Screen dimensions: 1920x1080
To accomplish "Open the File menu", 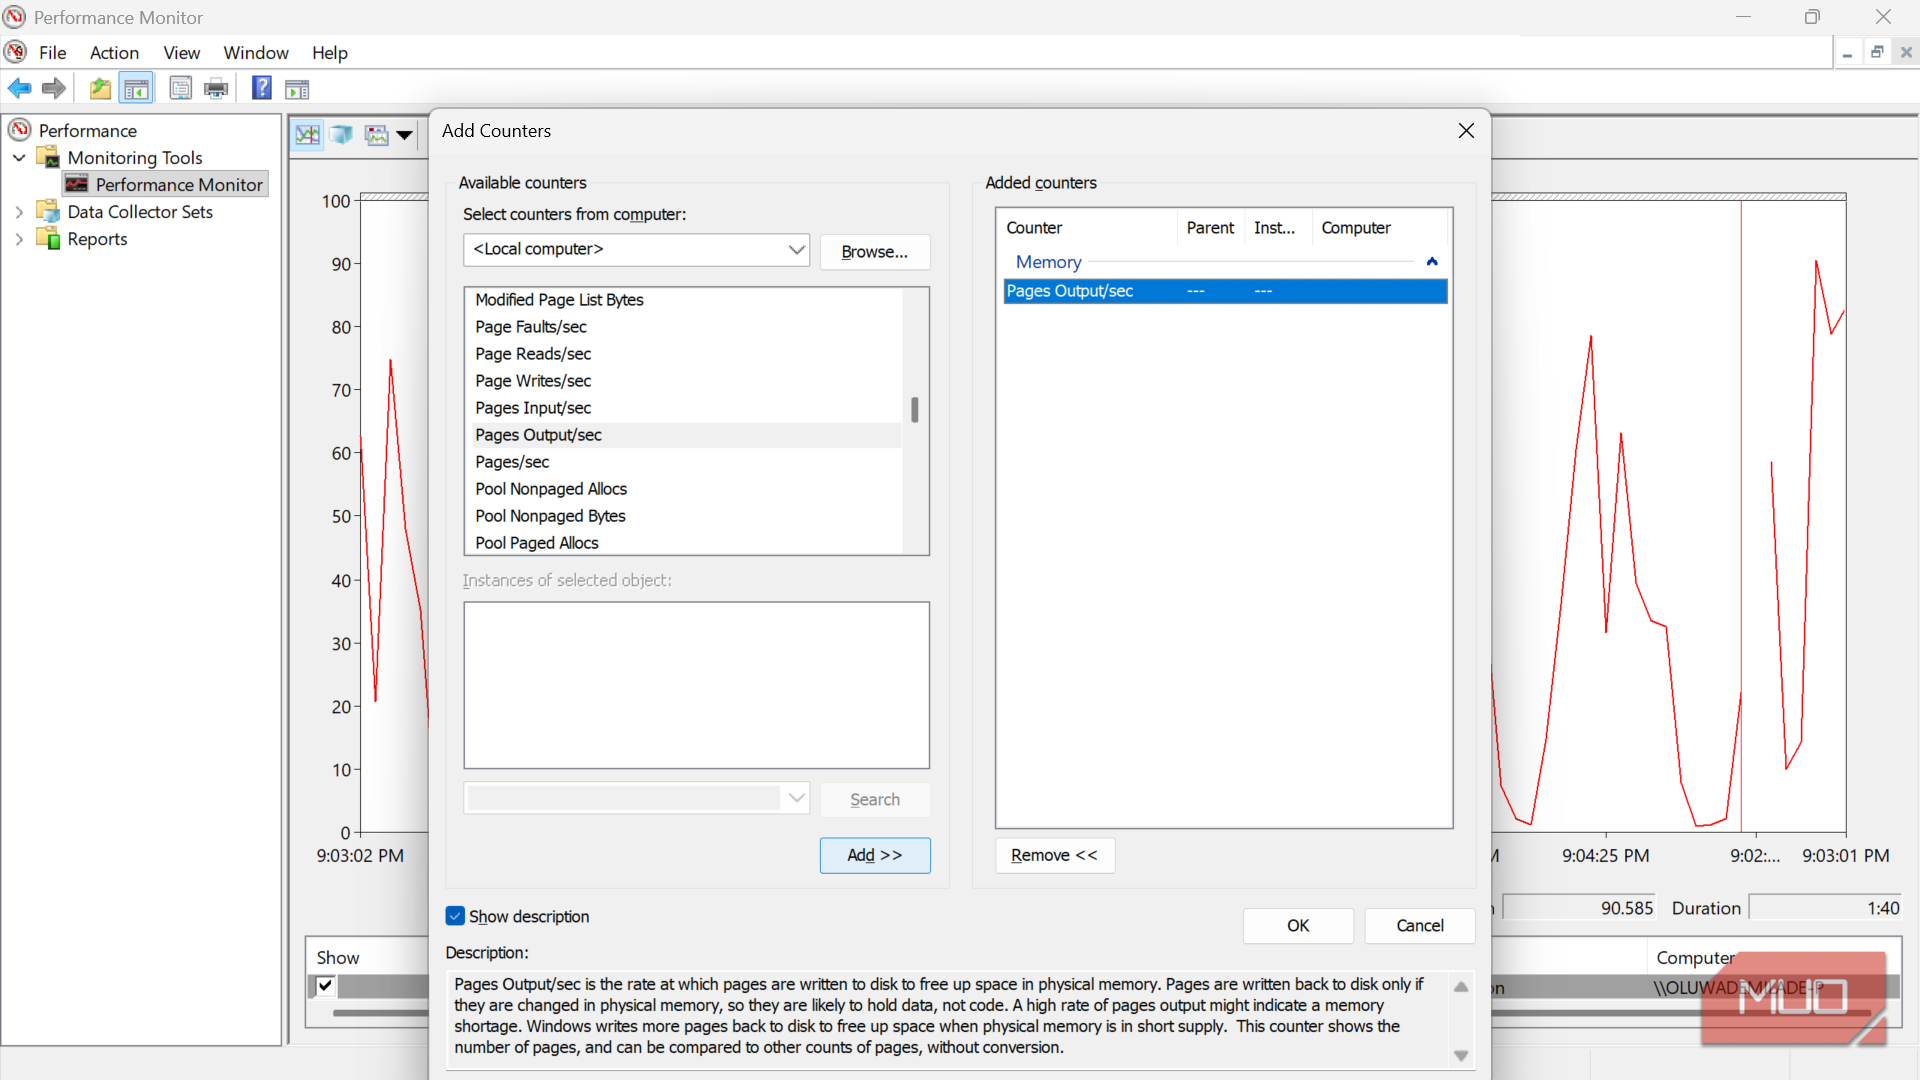I will [x=52, y=53].
